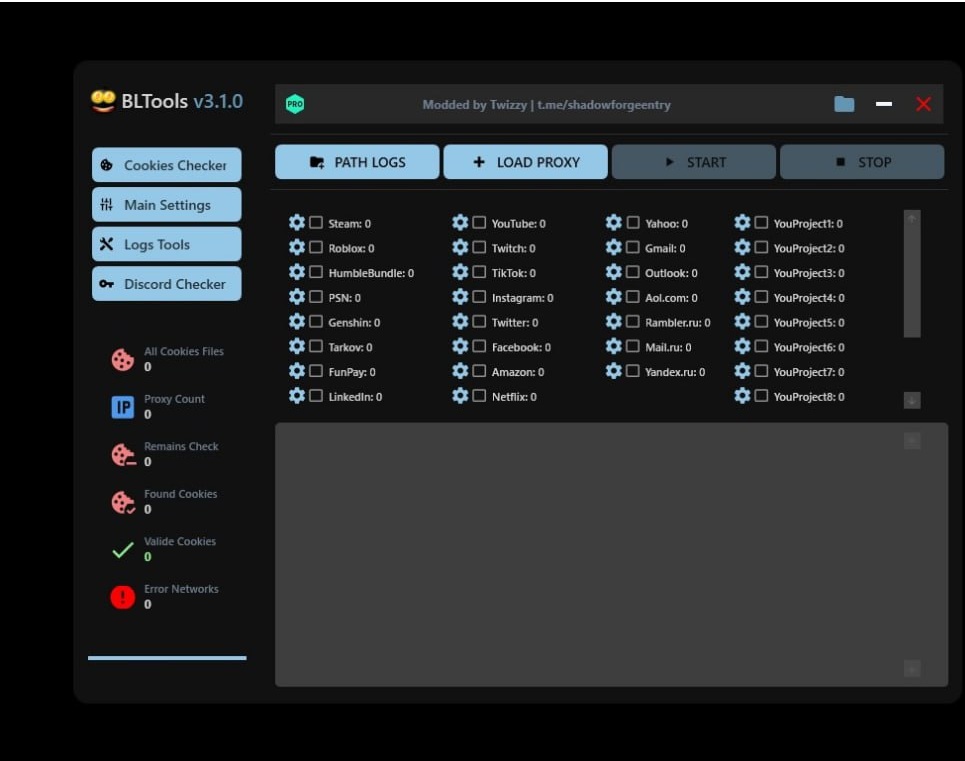Open gear settings for Gmail
Screen dimensions: 965x761
pyautogui.click(x=613, y=247)
